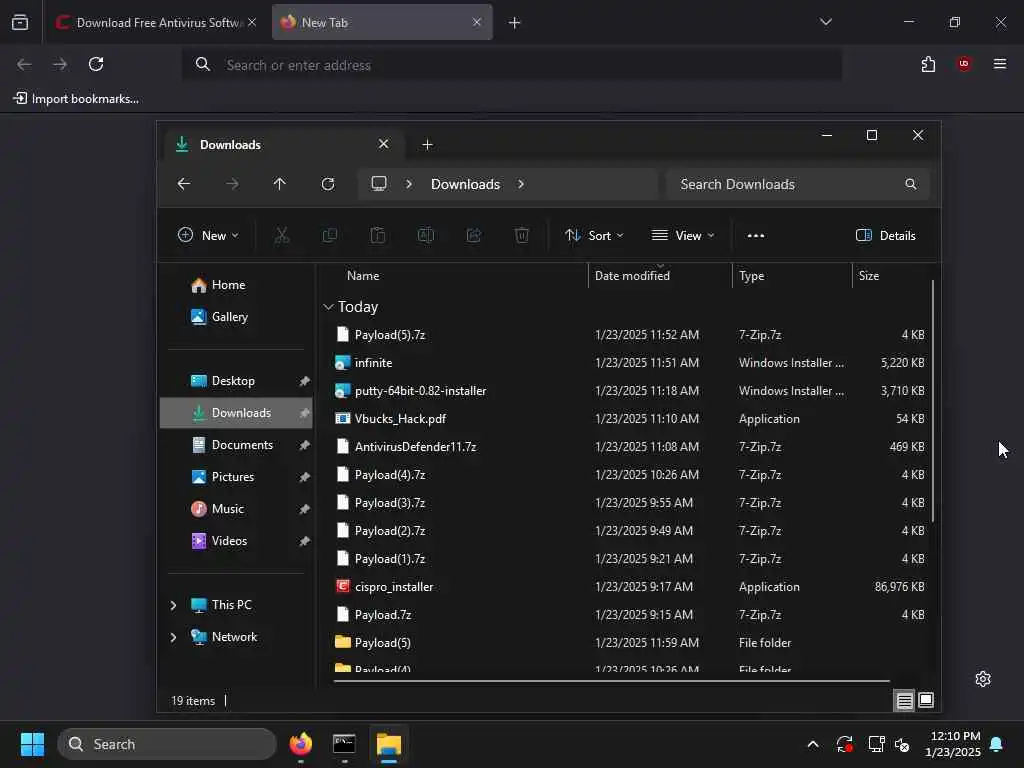Image resolution: width=1024 pixels, height=768 pixels.
Task: Open Firefox extensions puzzle icon
Action: [x=928, y=64]
